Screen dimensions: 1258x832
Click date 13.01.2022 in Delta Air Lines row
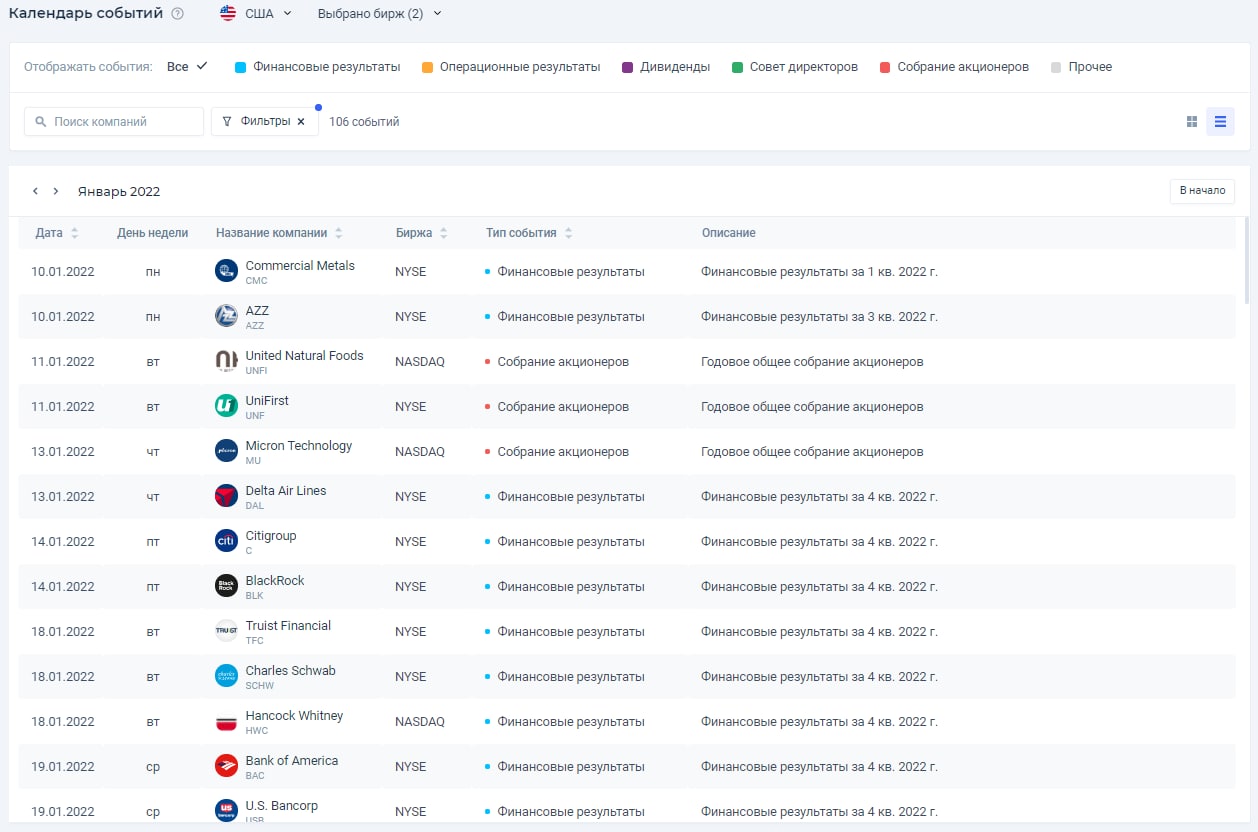63,497
